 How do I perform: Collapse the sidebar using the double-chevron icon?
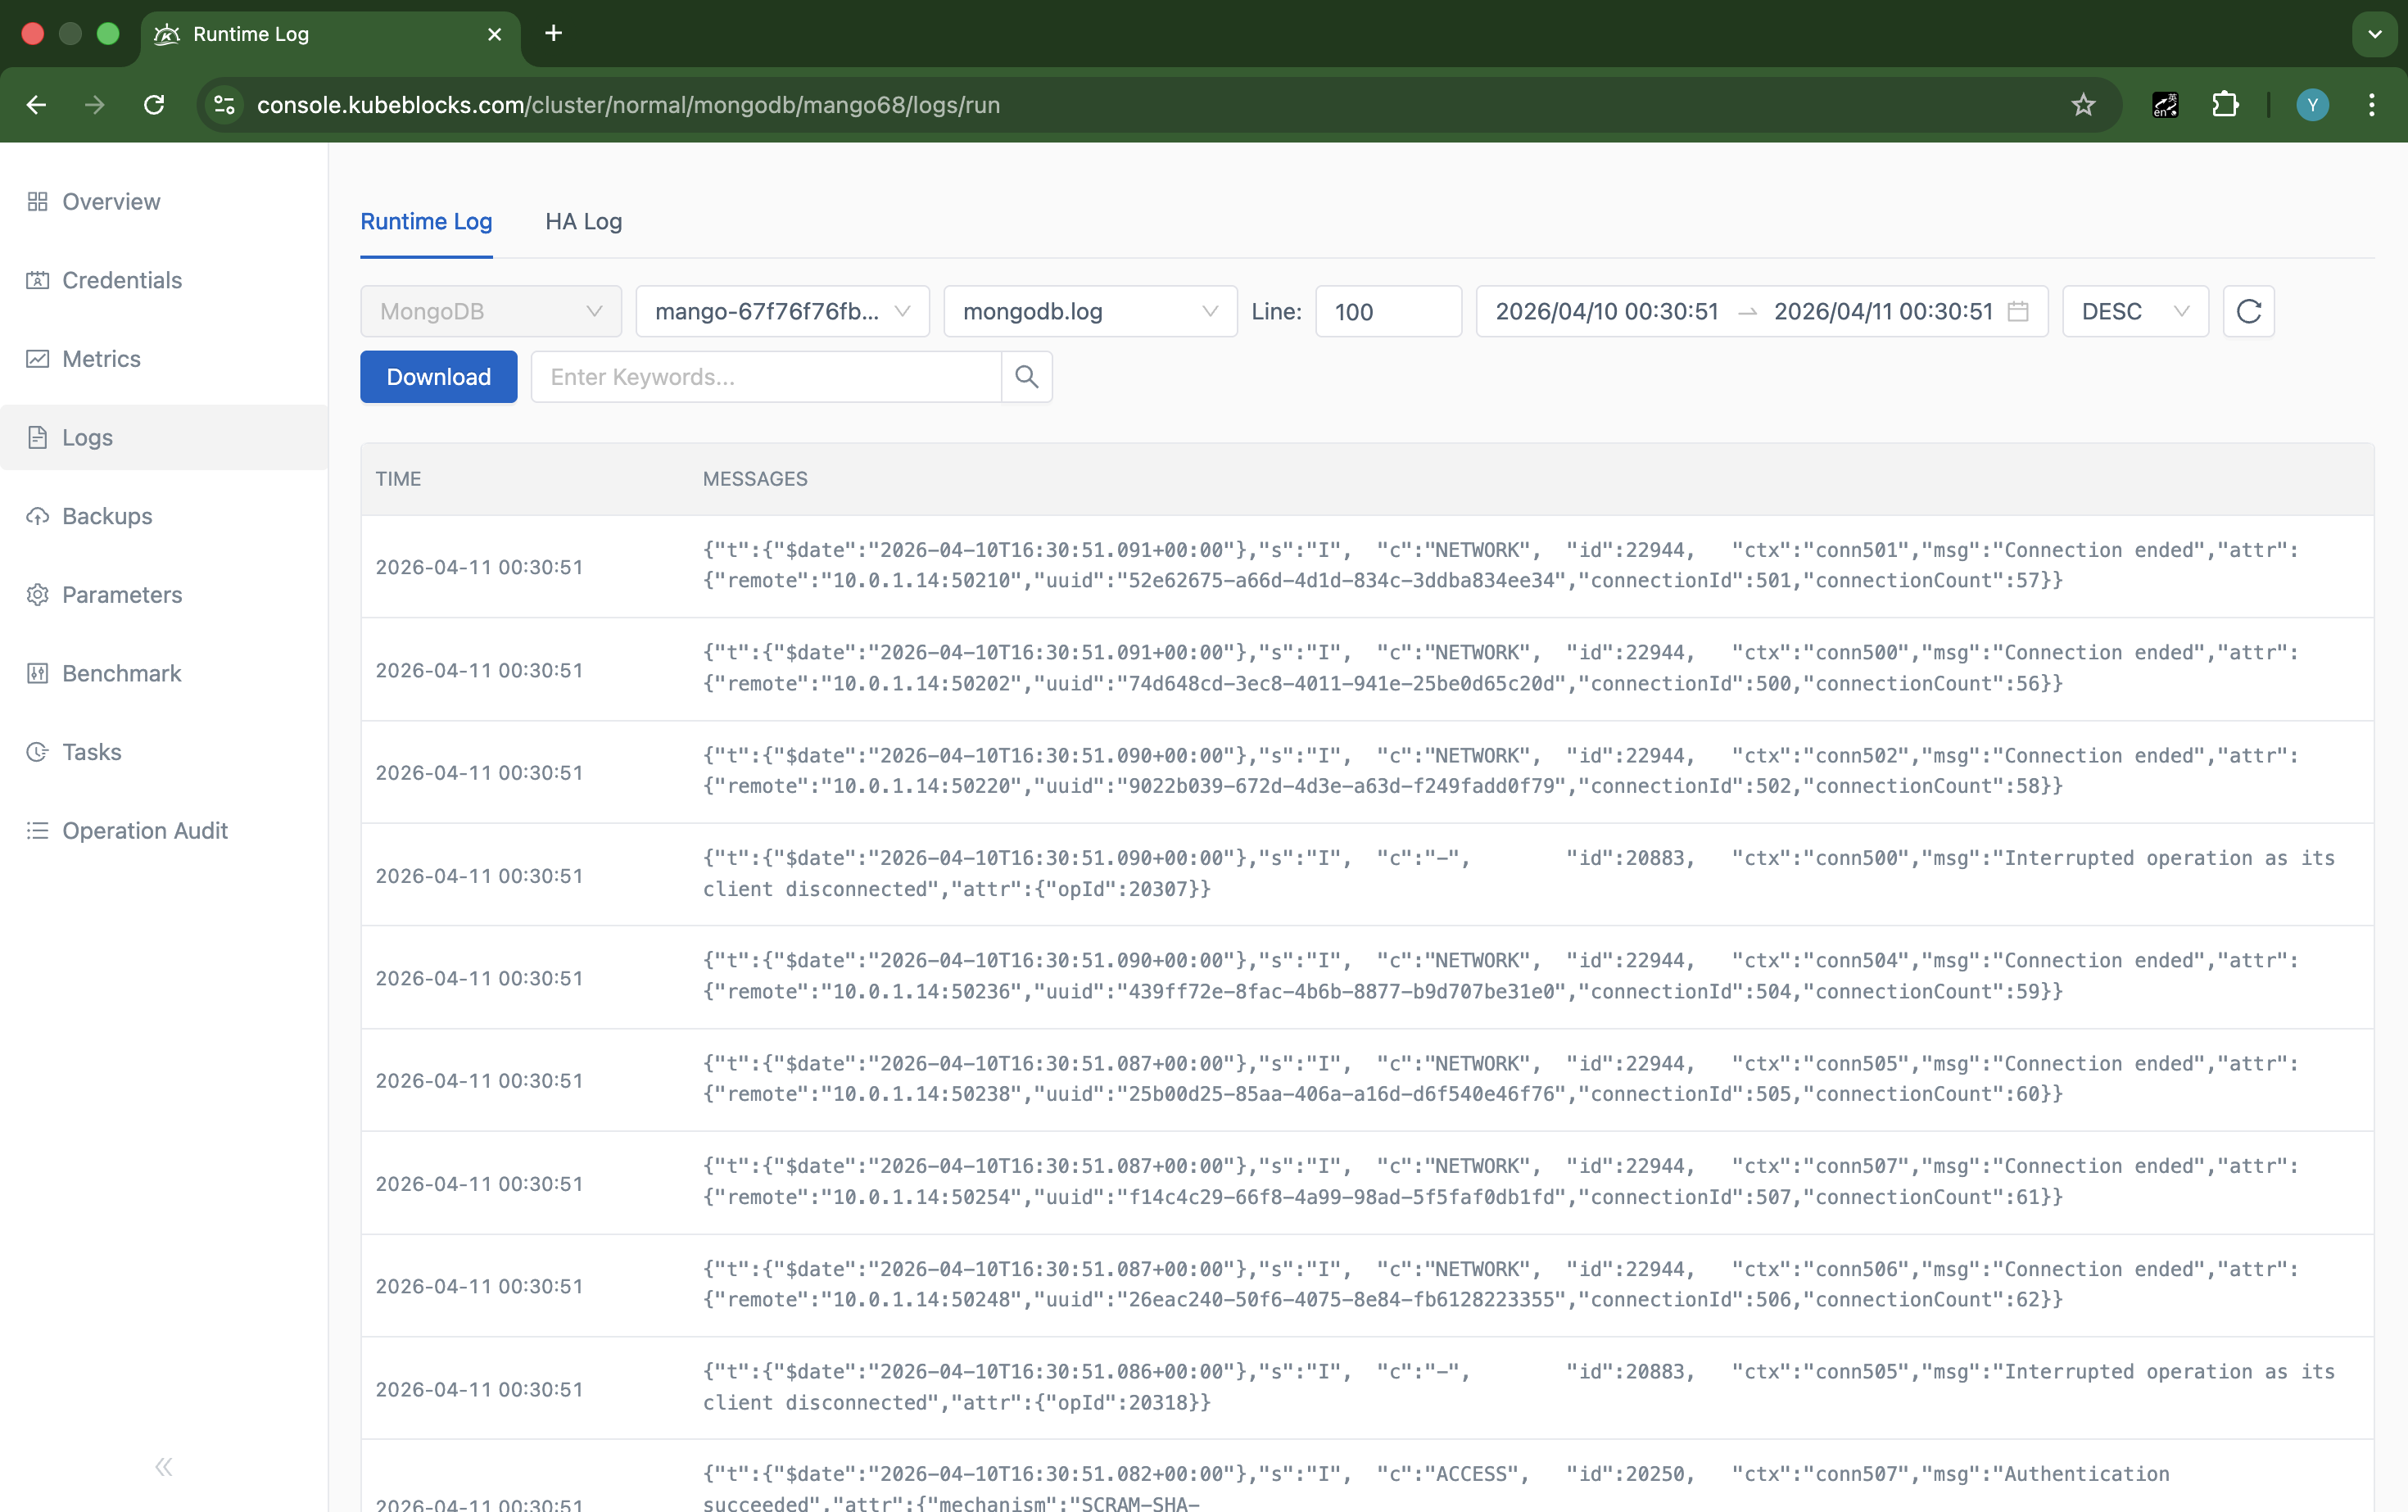point(163,1466)
